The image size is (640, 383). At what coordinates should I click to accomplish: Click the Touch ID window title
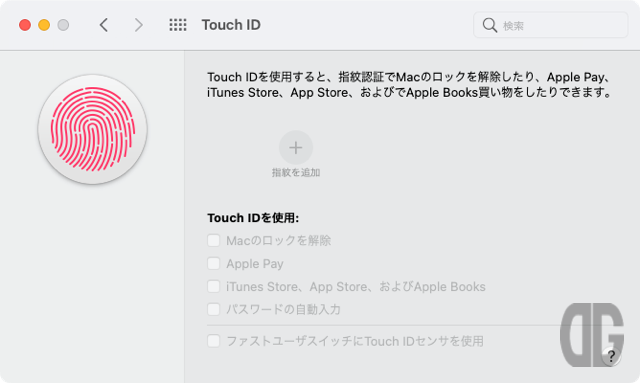click(231, 25)
